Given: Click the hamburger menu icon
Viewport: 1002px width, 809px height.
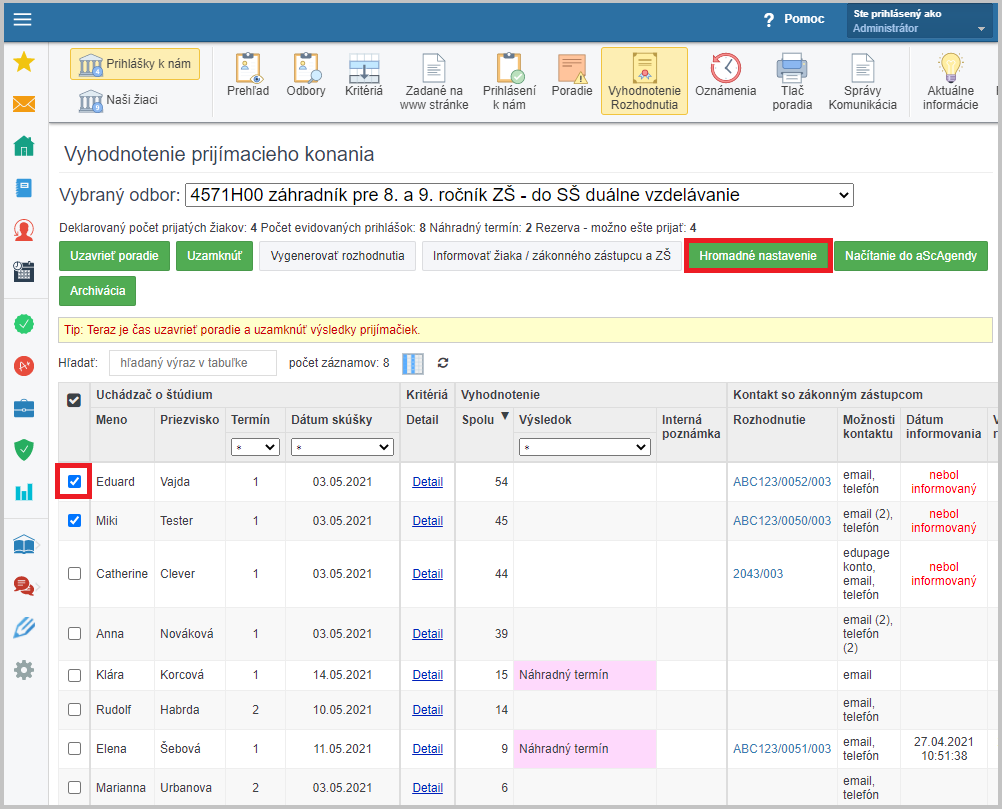Looking at the screenshot, I should 22,20.
